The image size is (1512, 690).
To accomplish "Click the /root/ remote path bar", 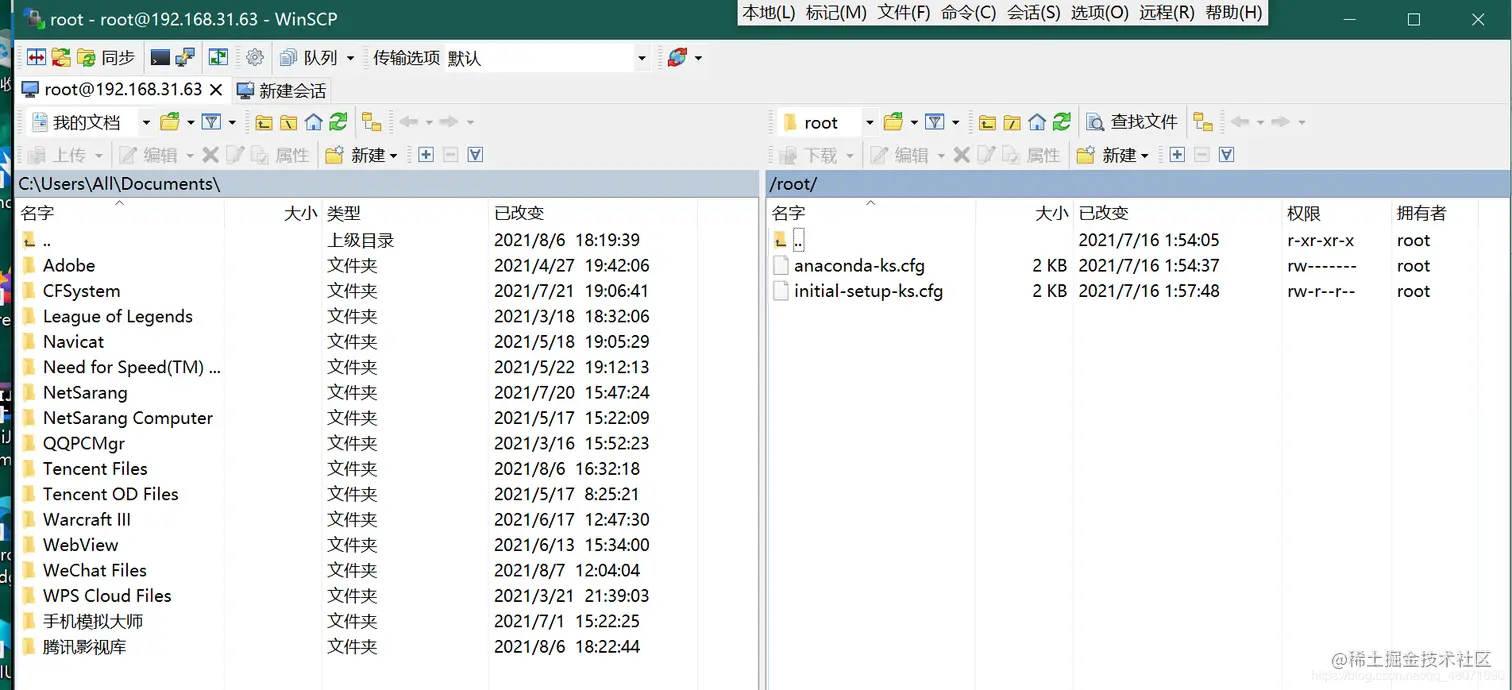I will point(1138,184).
